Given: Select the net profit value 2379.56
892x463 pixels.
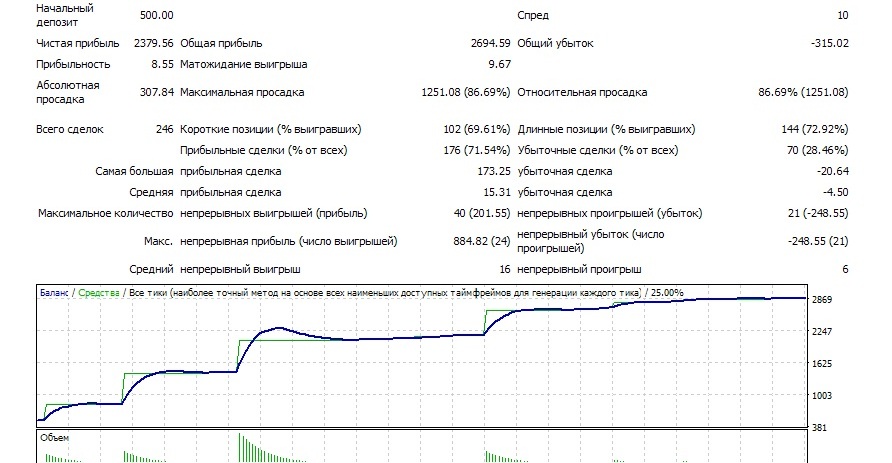Looking at the screenshot, I should pyautogui.click(x=154, y=43).
